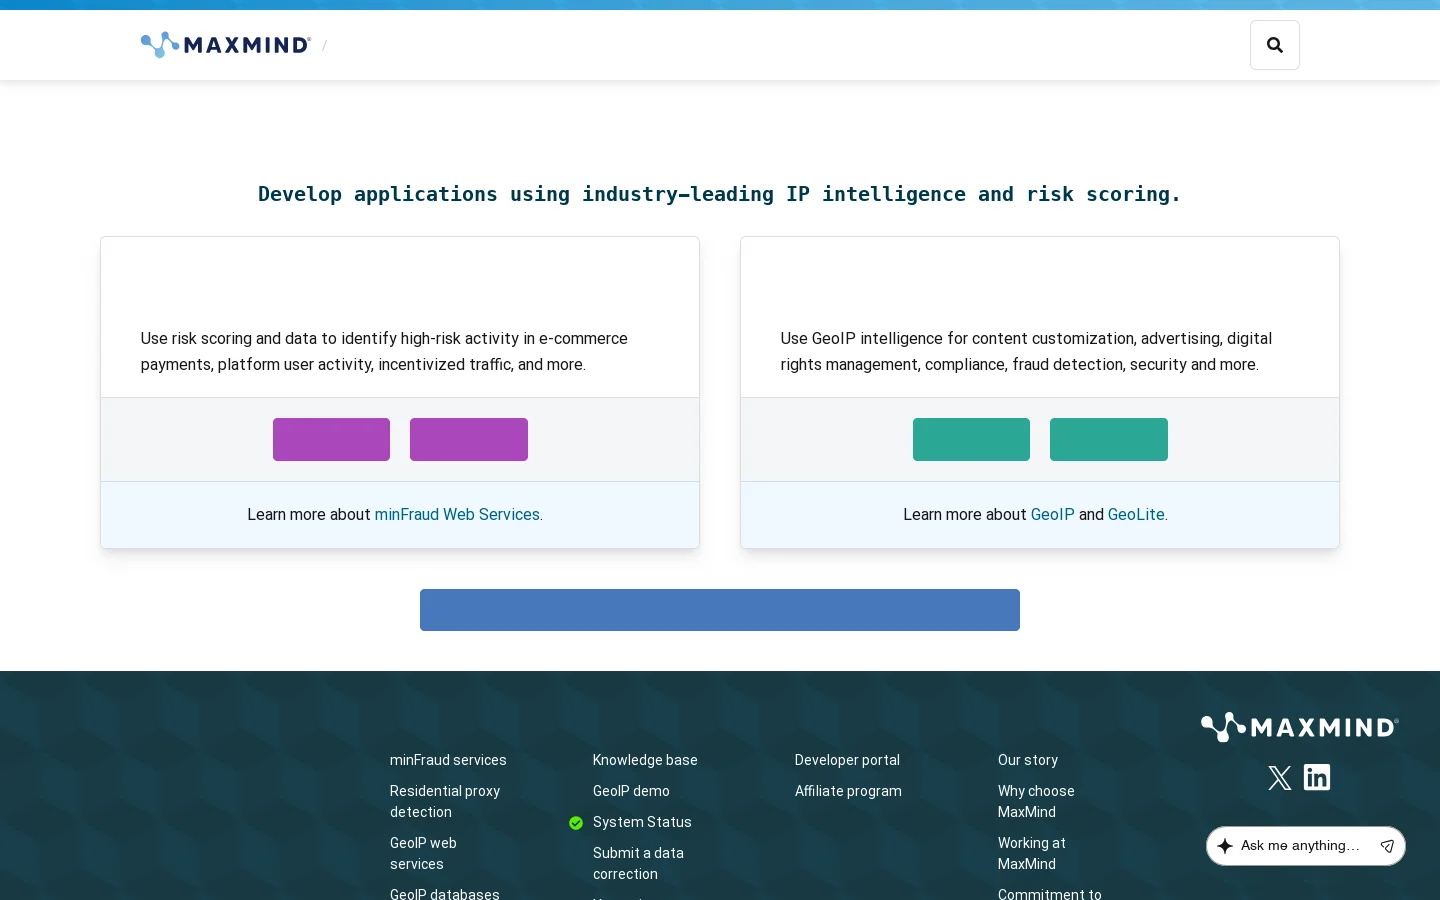Open Our story footer link
Viewport: 1440px width, 900px height.
[1028, 760]
